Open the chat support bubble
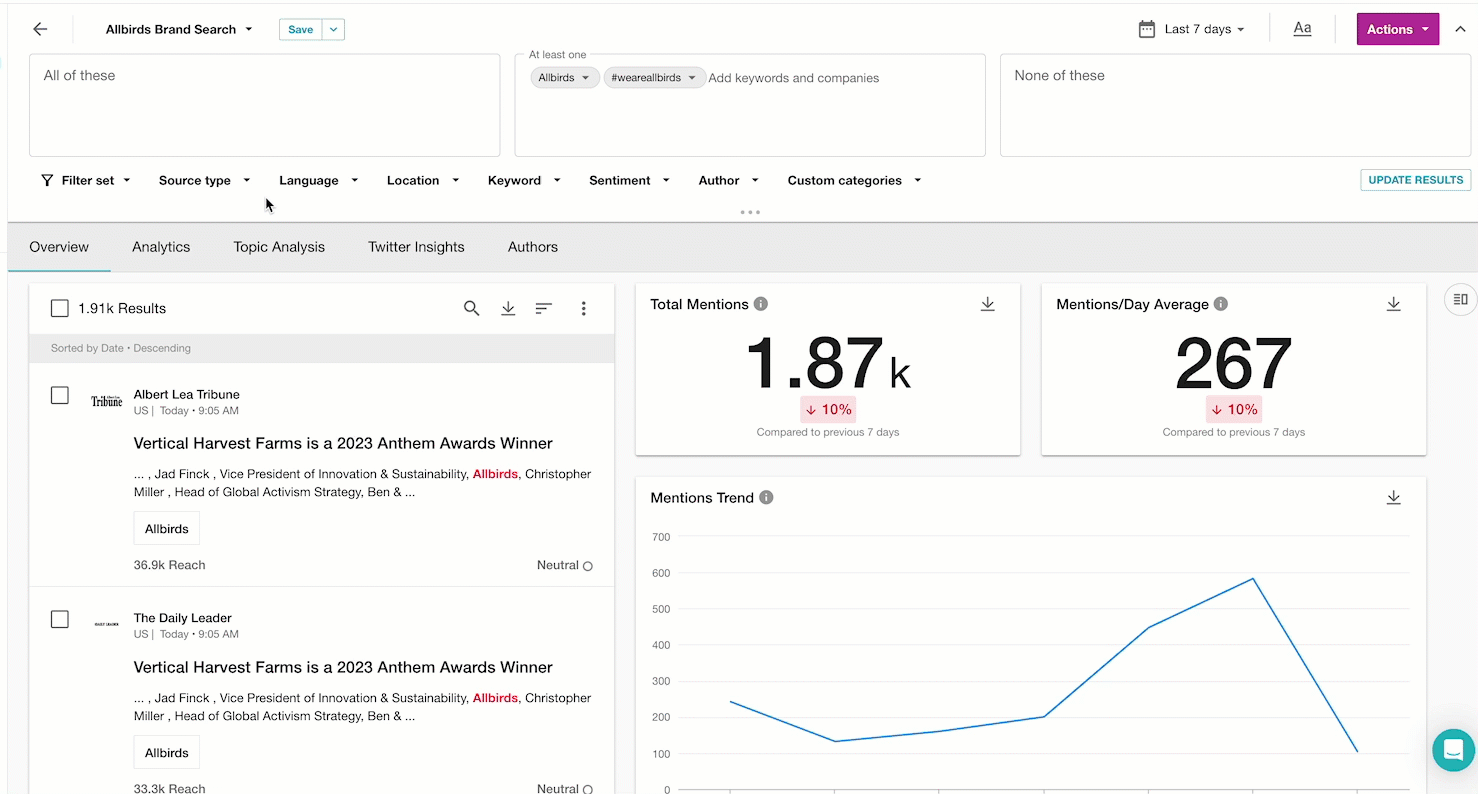1478x794 pixels. point(1453,750)
